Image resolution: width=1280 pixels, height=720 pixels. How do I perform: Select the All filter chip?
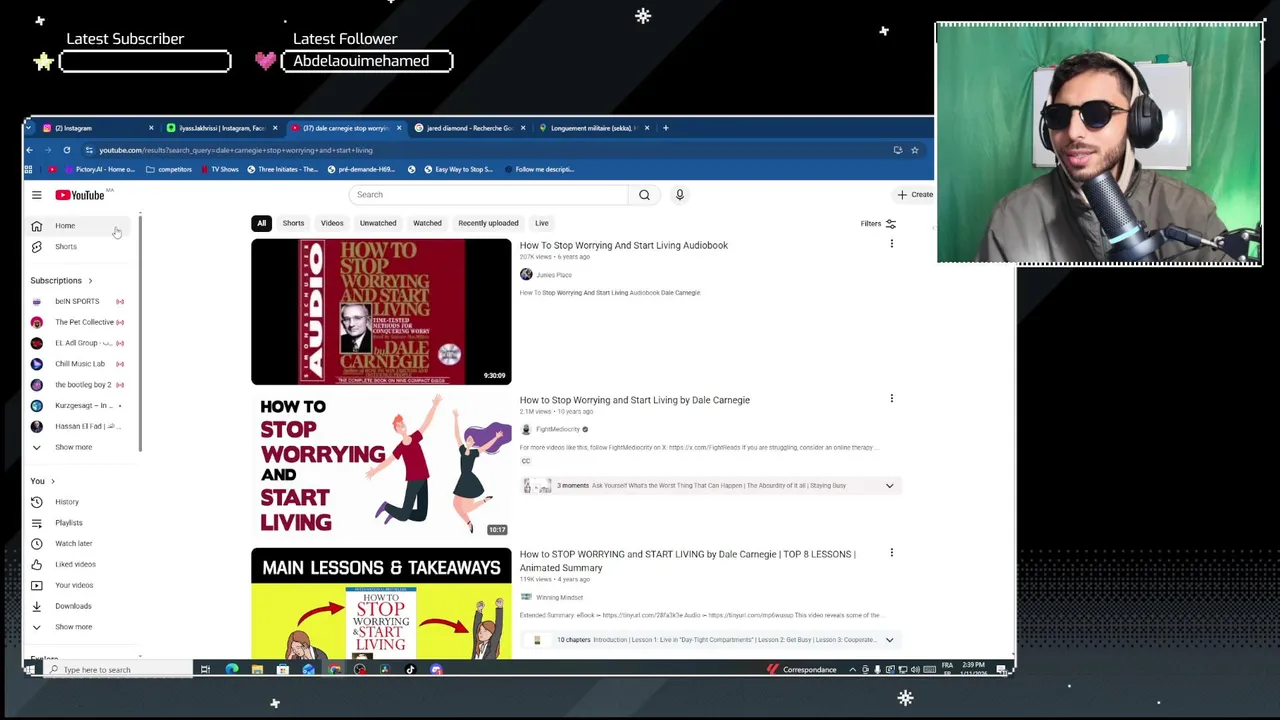(x=261, y=223)
